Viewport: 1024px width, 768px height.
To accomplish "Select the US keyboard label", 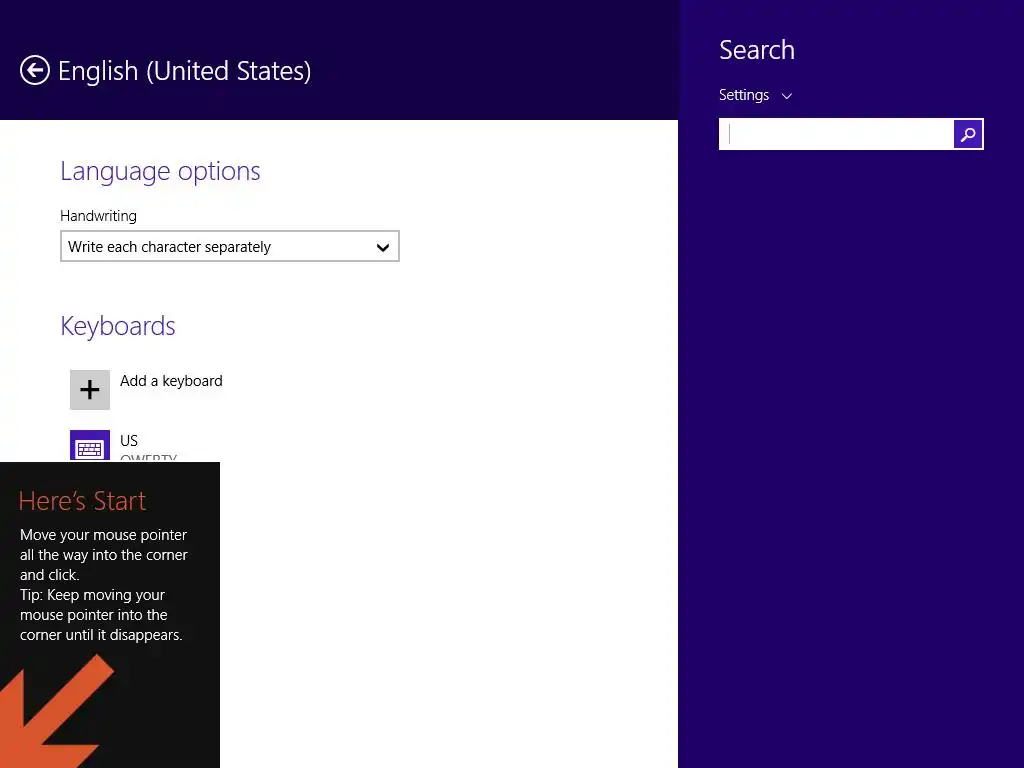I will point(129,441).
